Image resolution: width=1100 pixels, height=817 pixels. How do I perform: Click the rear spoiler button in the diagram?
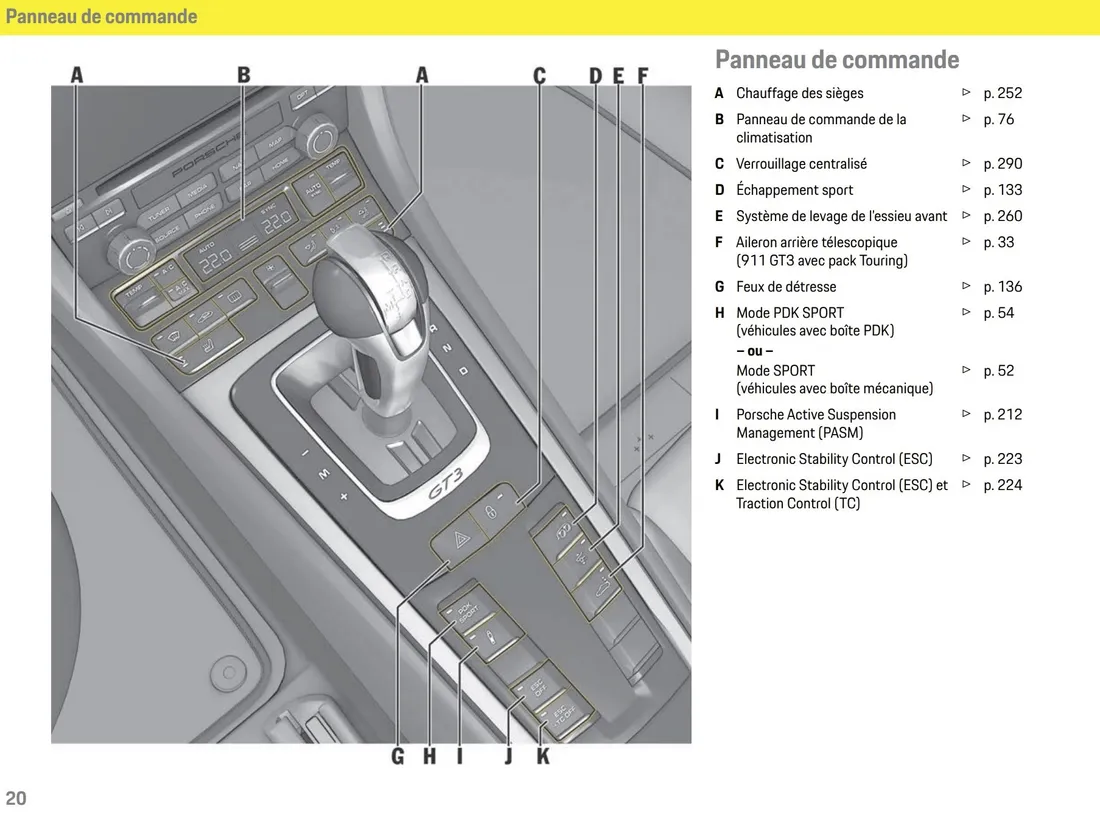[x=600, y=588]
